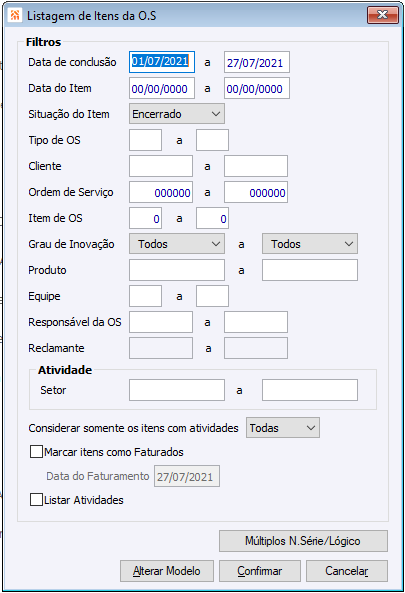
Task: Click the second Tipo de OS field
Action: 212,140
